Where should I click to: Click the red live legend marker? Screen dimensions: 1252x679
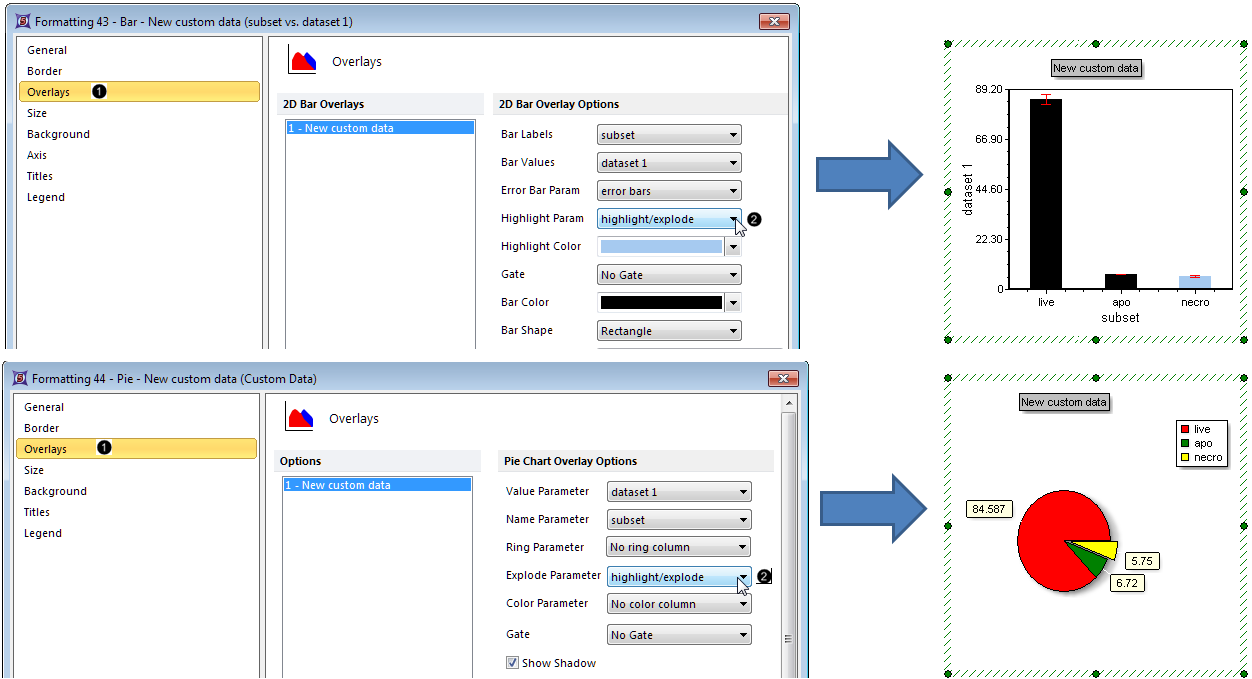pyautogui.click(x=1185, y=429)
